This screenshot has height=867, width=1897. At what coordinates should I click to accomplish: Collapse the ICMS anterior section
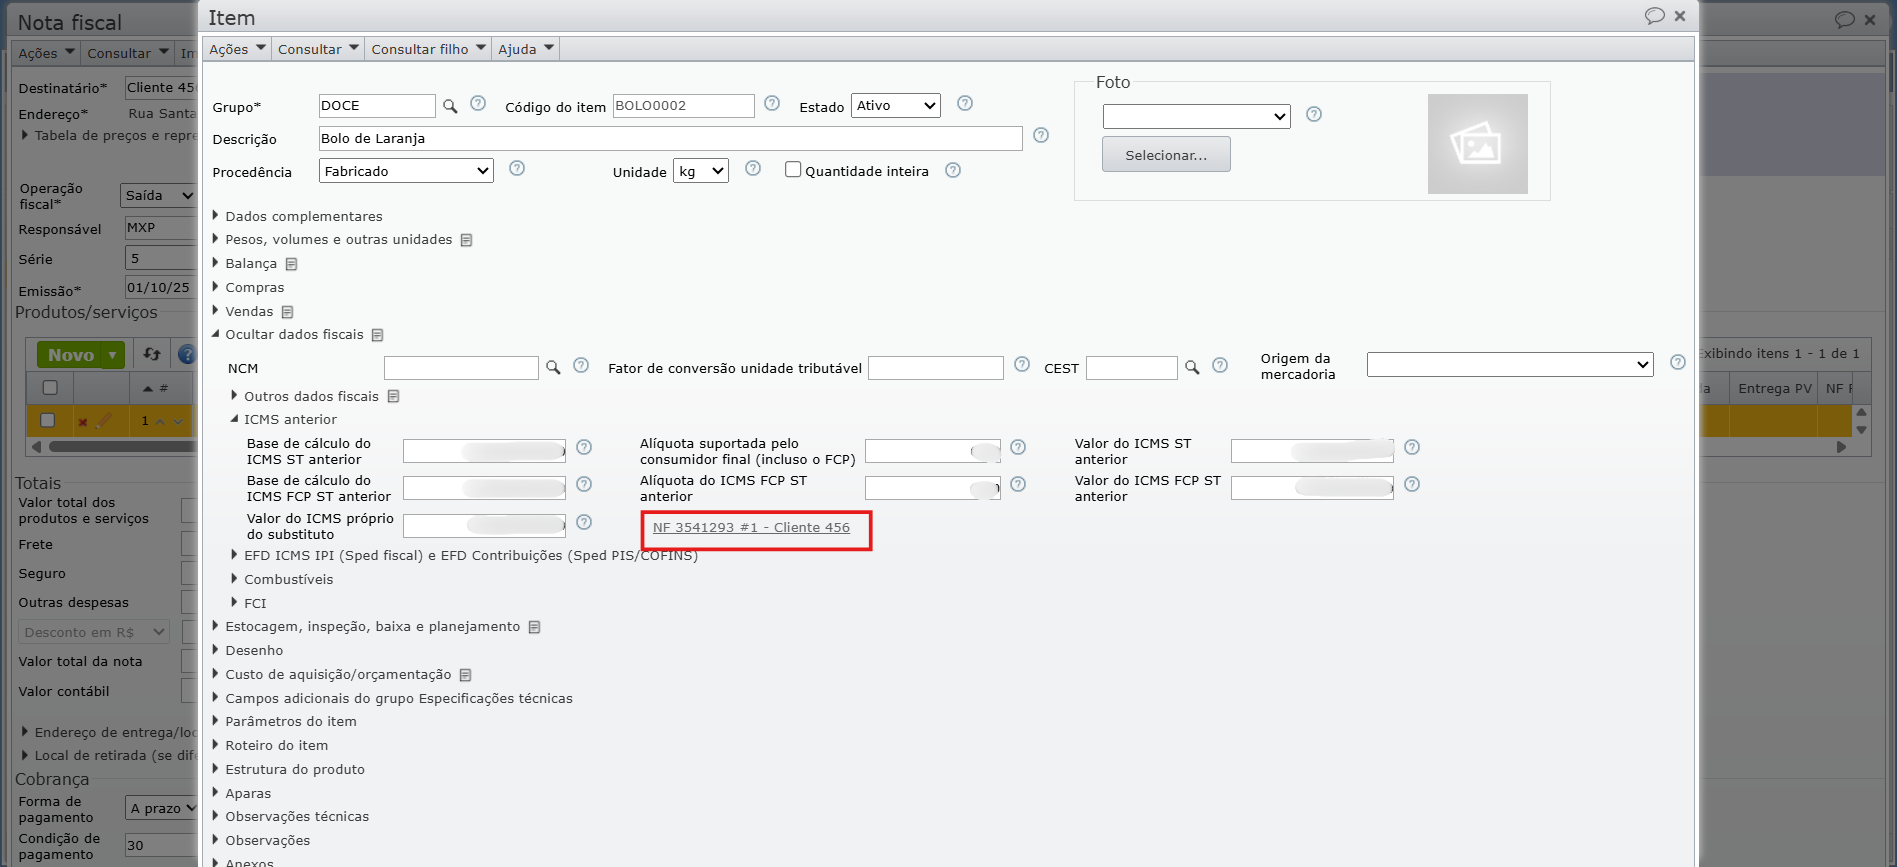point(284,420)
